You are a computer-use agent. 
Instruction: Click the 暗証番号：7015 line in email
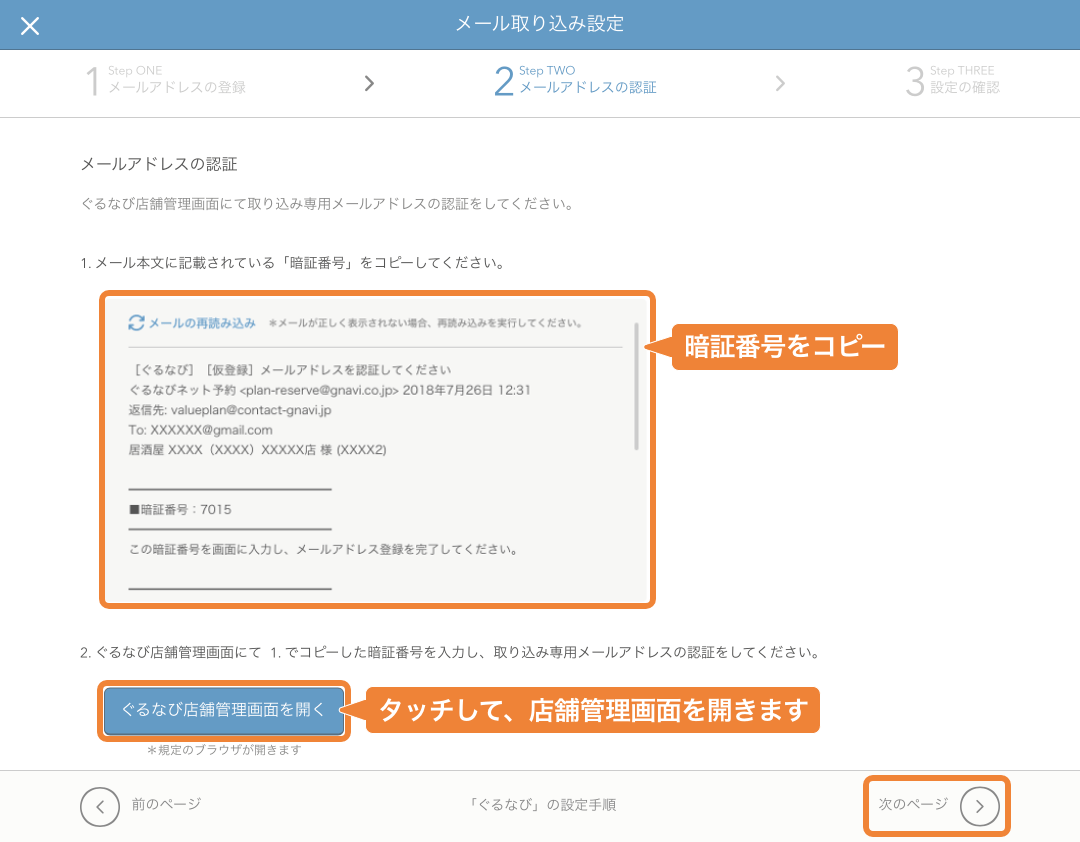coord(180,510)
